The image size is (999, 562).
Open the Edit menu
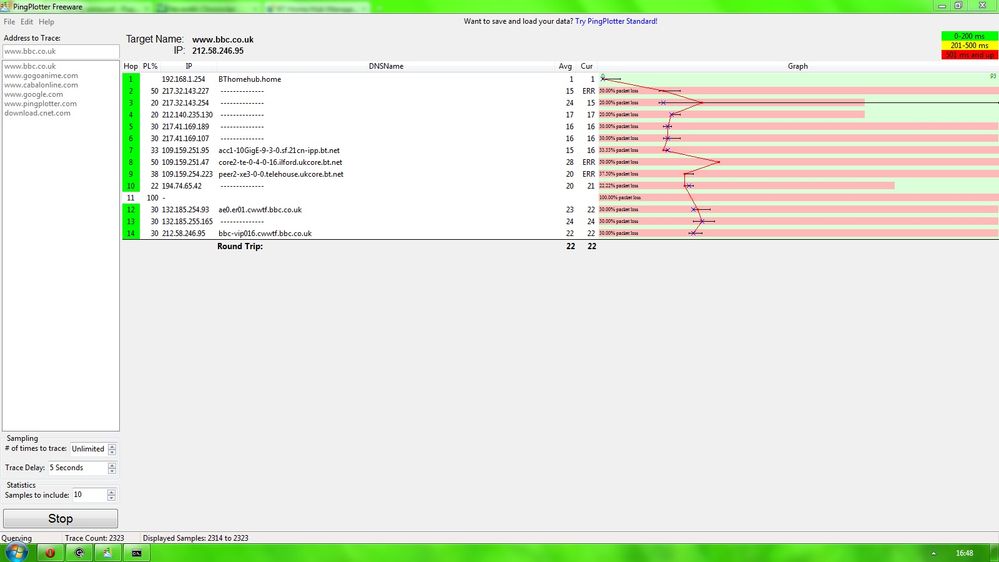[27, 22]
